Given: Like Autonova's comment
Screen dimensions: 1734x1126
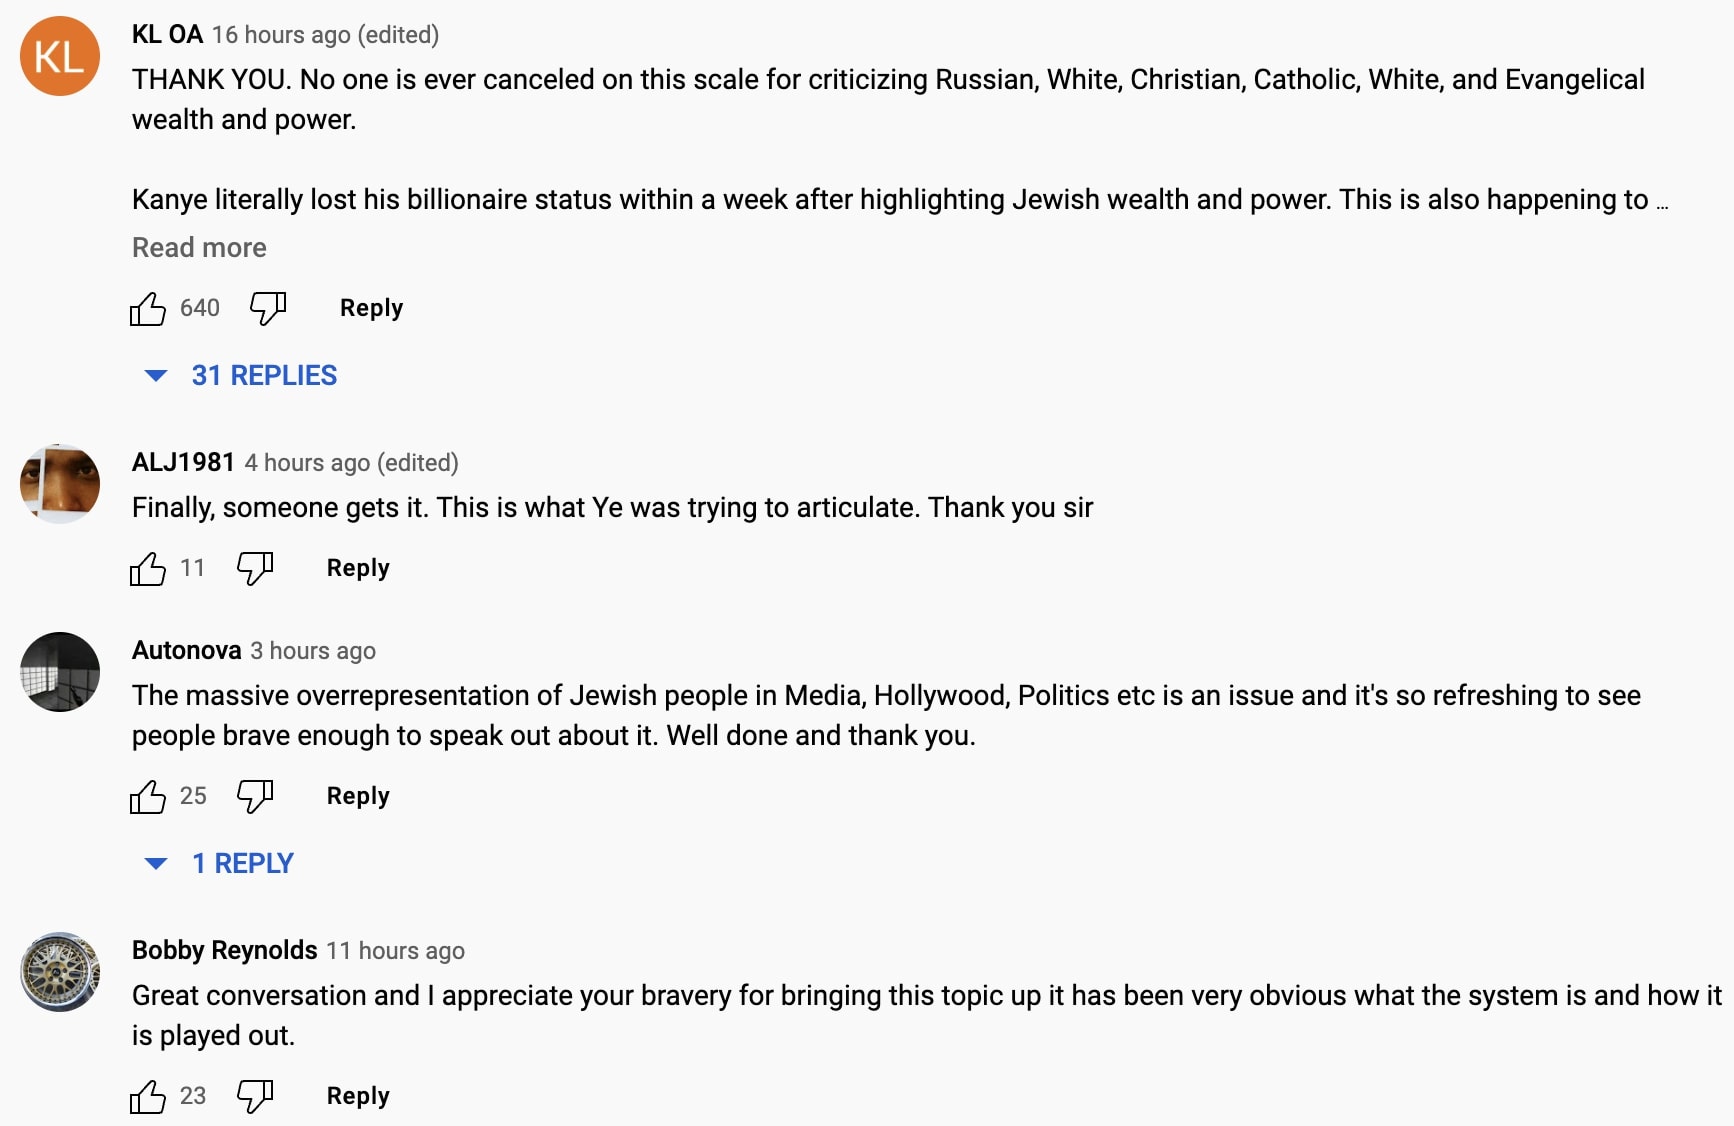Looking at the screenshot, I should click(148, 797).
